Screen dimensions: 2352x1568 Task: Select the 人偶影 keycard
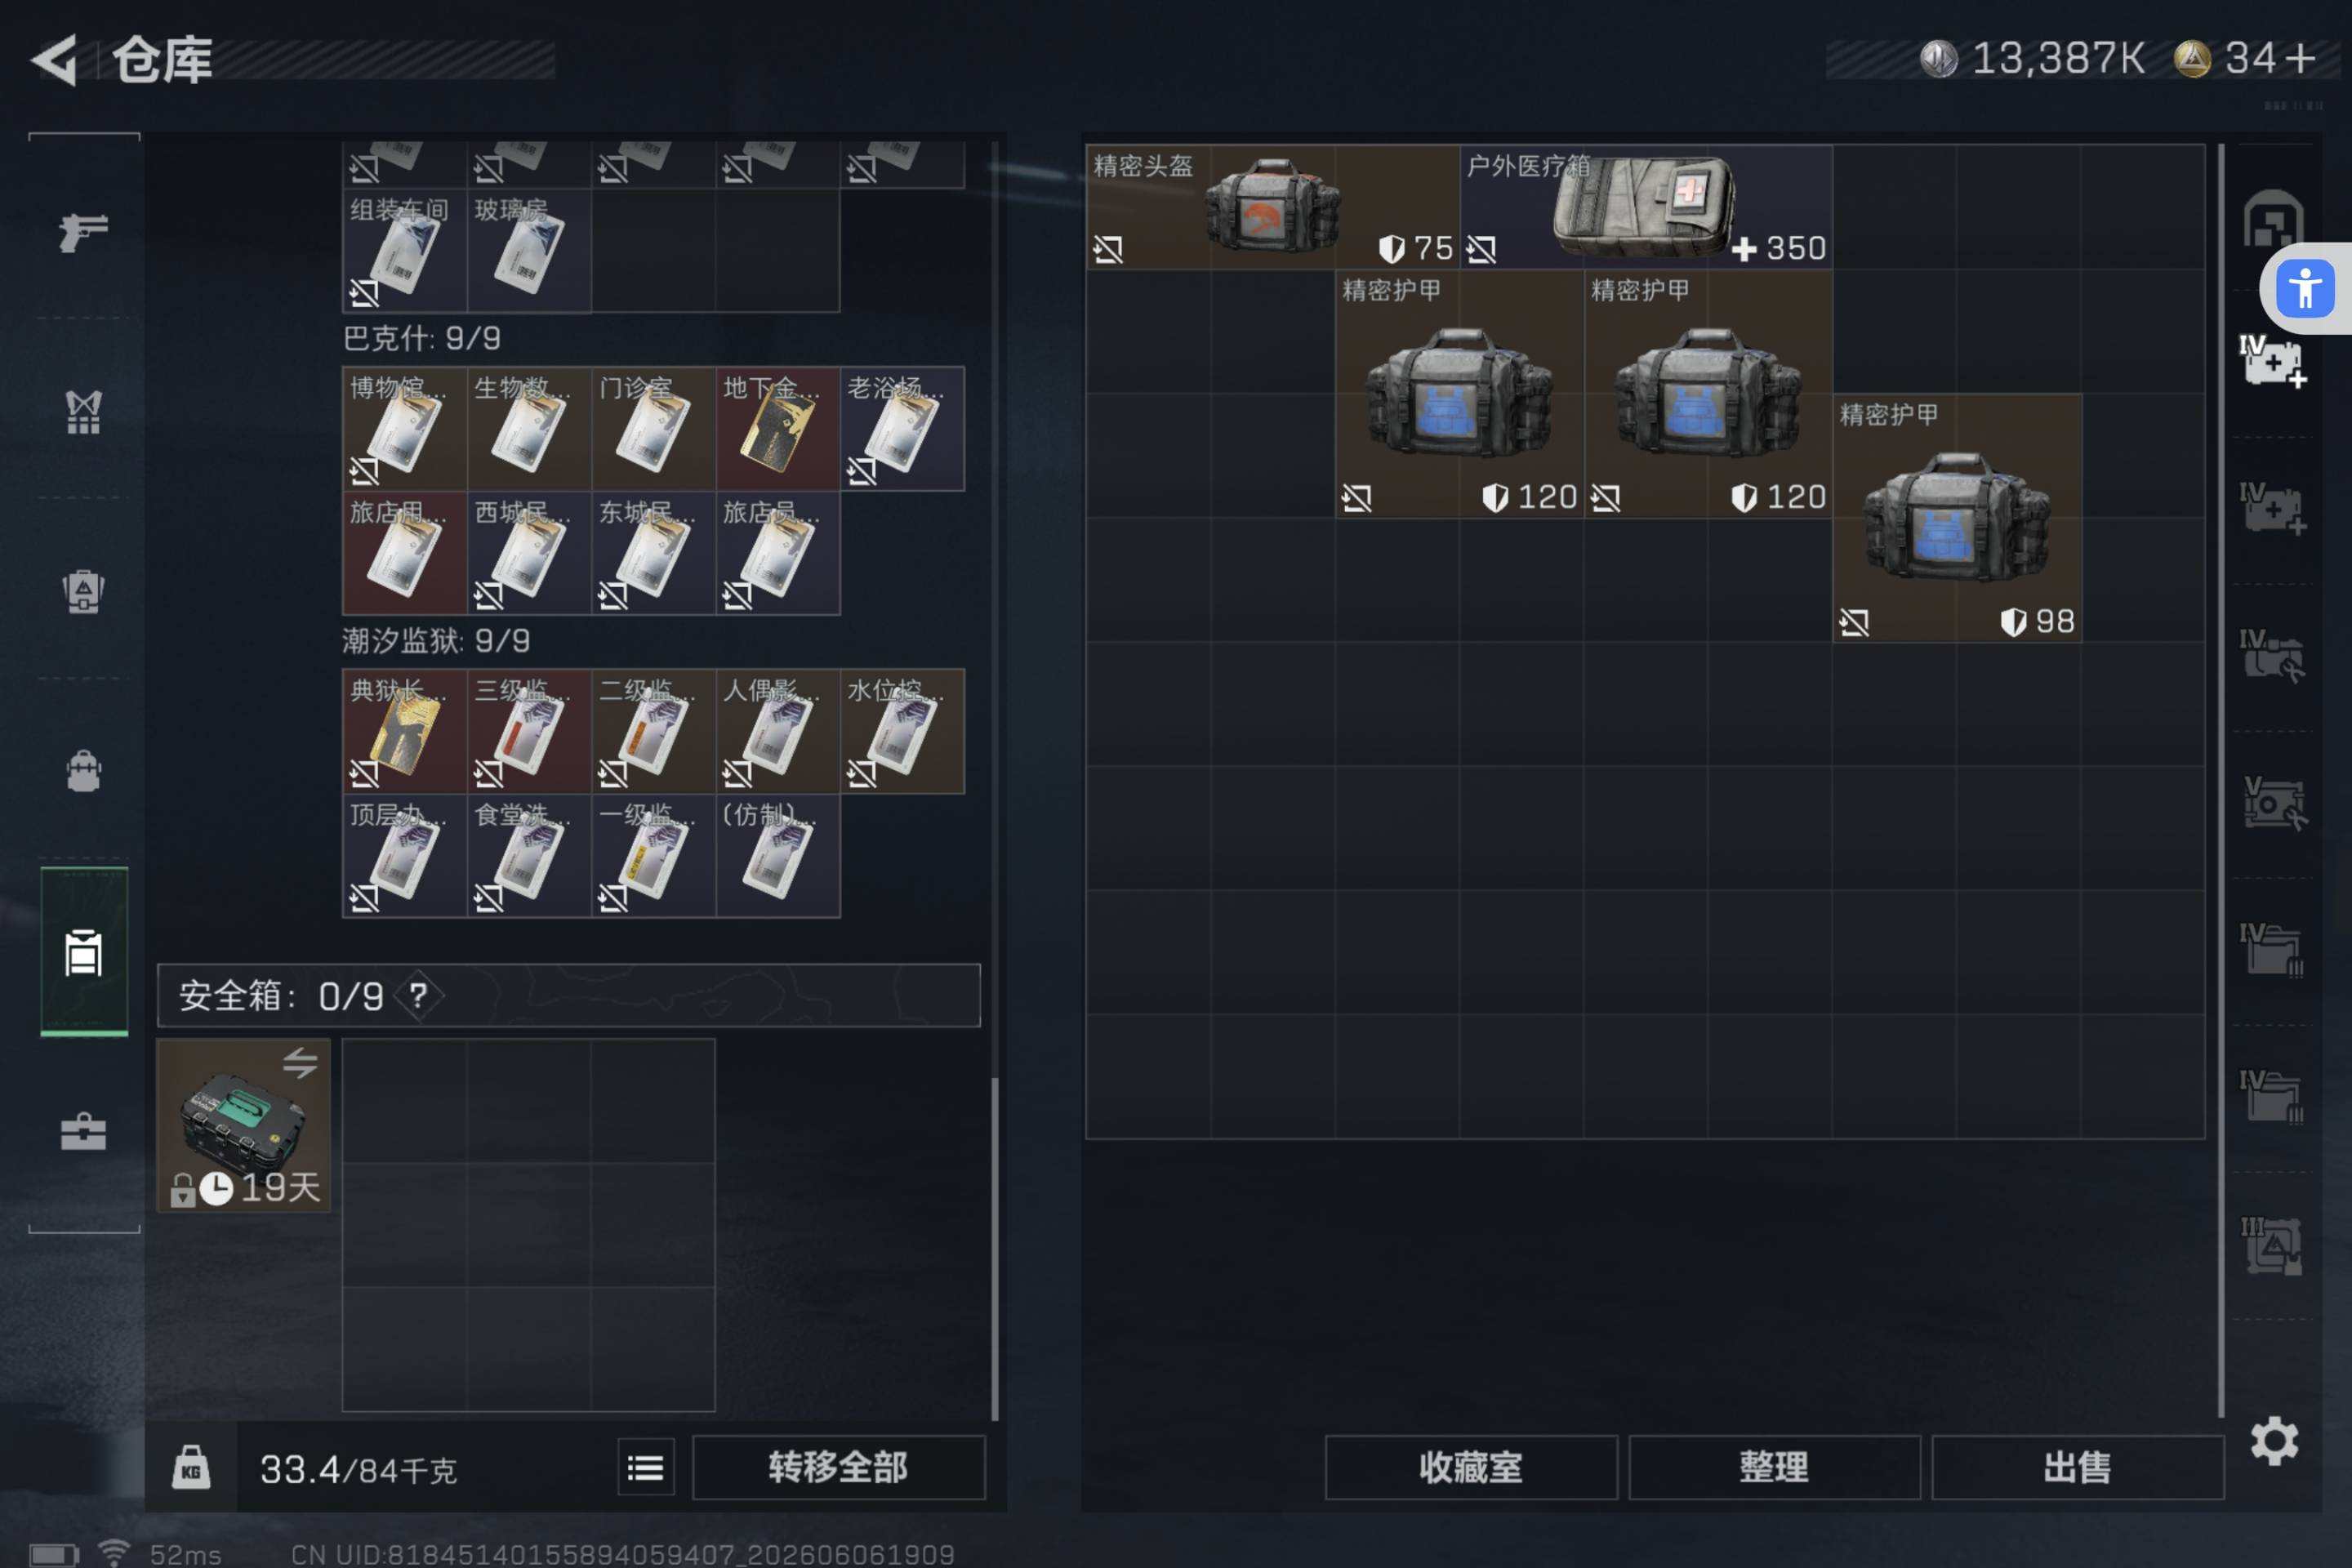click(x=778, y=732)
